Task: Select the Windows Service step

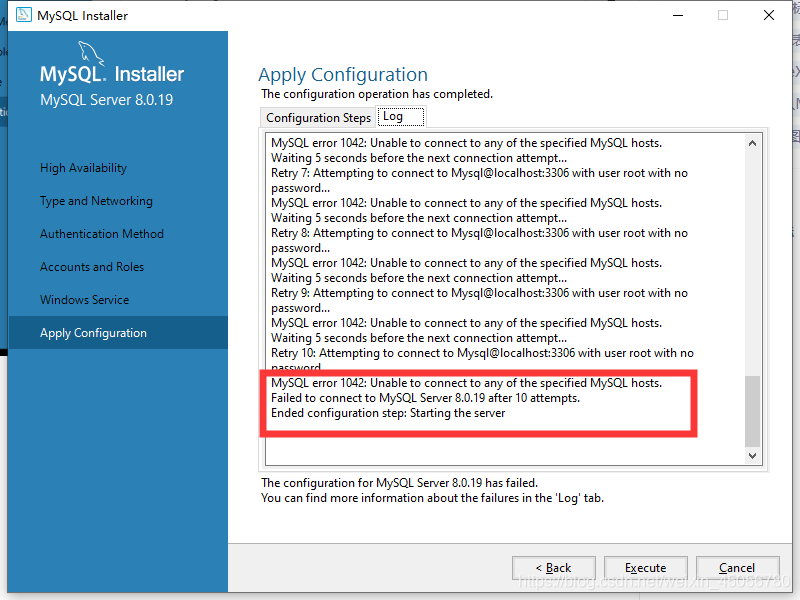Action: click(84, 299)
